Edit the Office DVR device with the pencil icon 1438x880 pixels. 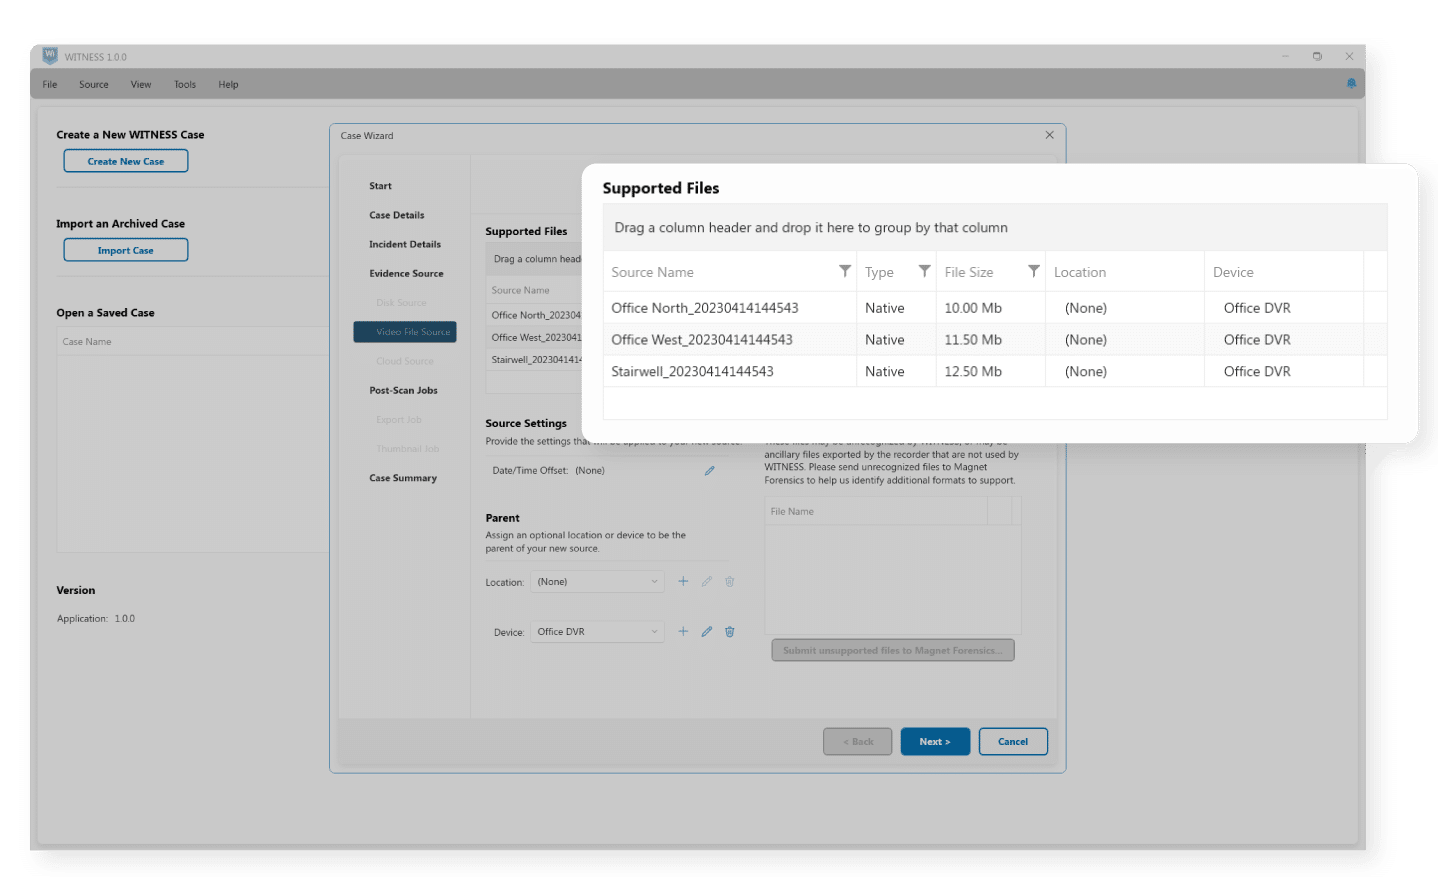[706, 631]
